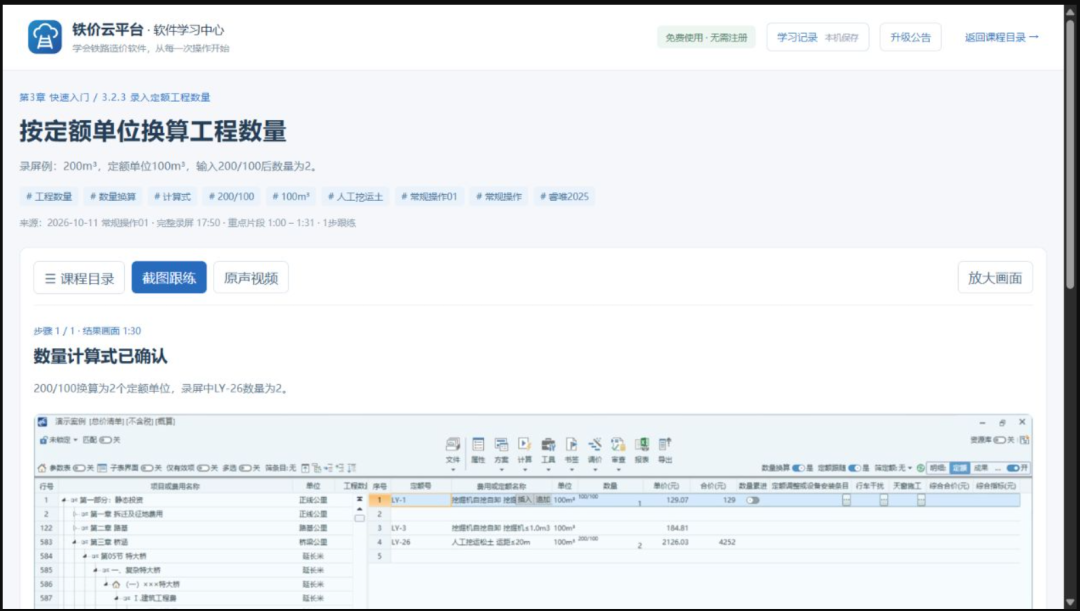Screen dimensions: 1080x611
Task: Follow the 返回课程目录 link
Action: pyautogui.click(x=1001, y=37)
